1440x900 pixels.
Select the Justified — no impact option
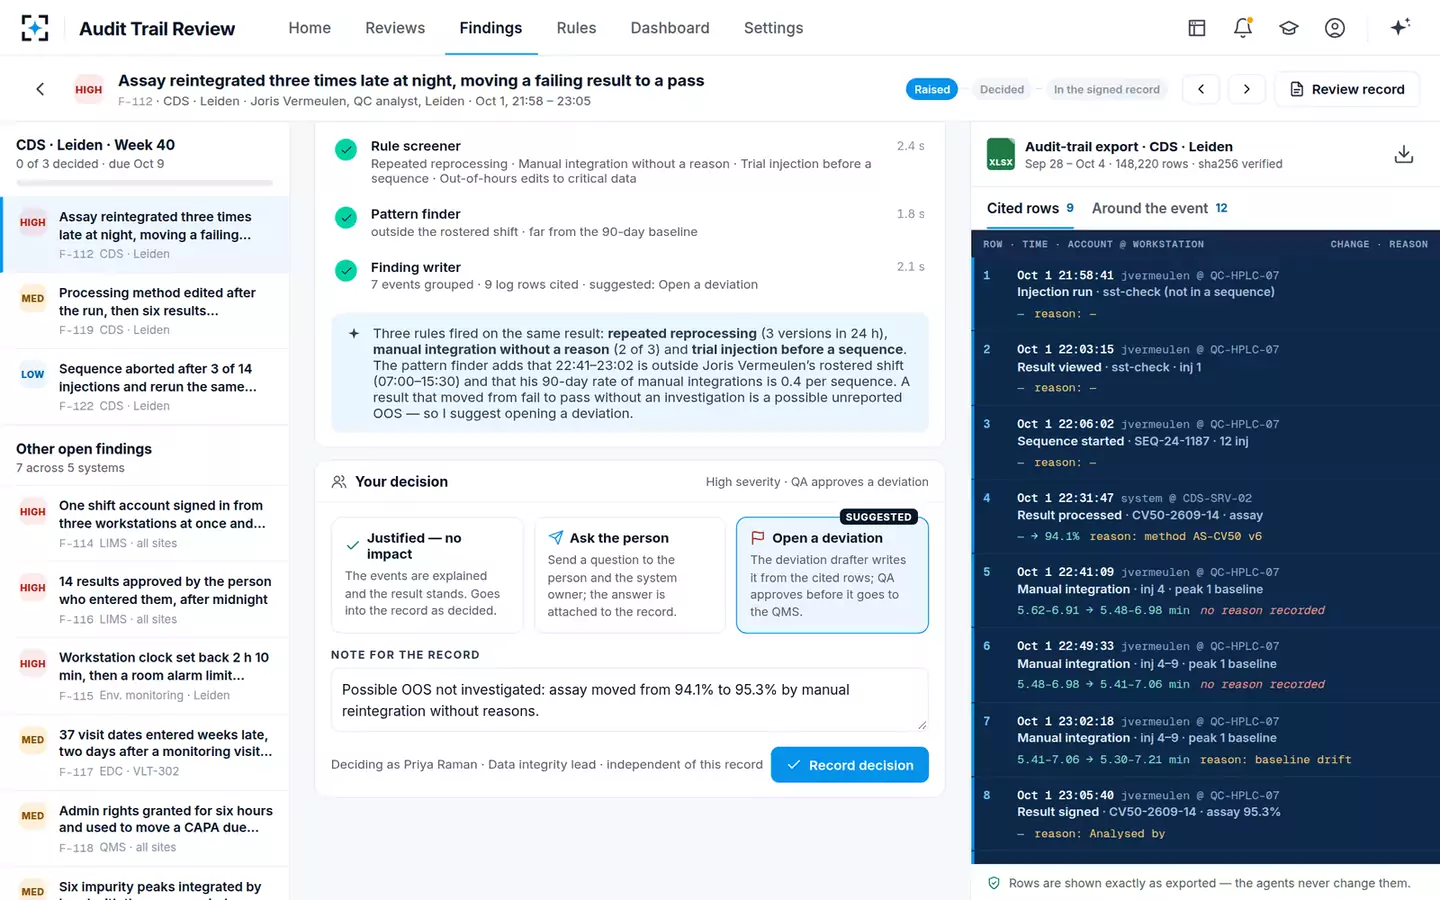tap(427, 575)
